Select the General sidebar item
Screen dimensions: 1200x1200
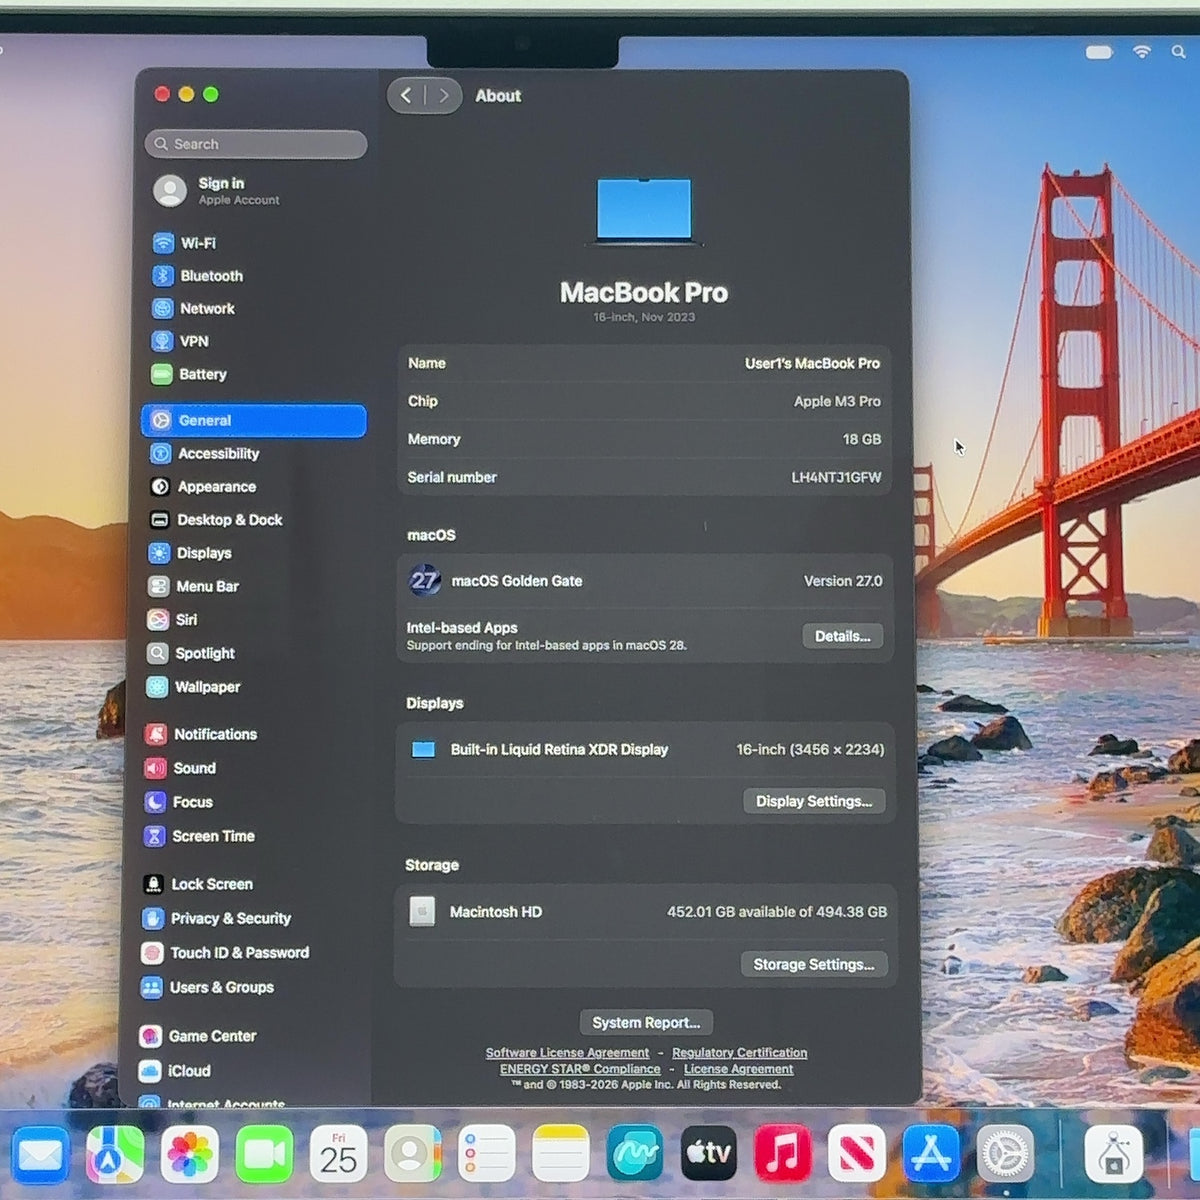(254, 421)
